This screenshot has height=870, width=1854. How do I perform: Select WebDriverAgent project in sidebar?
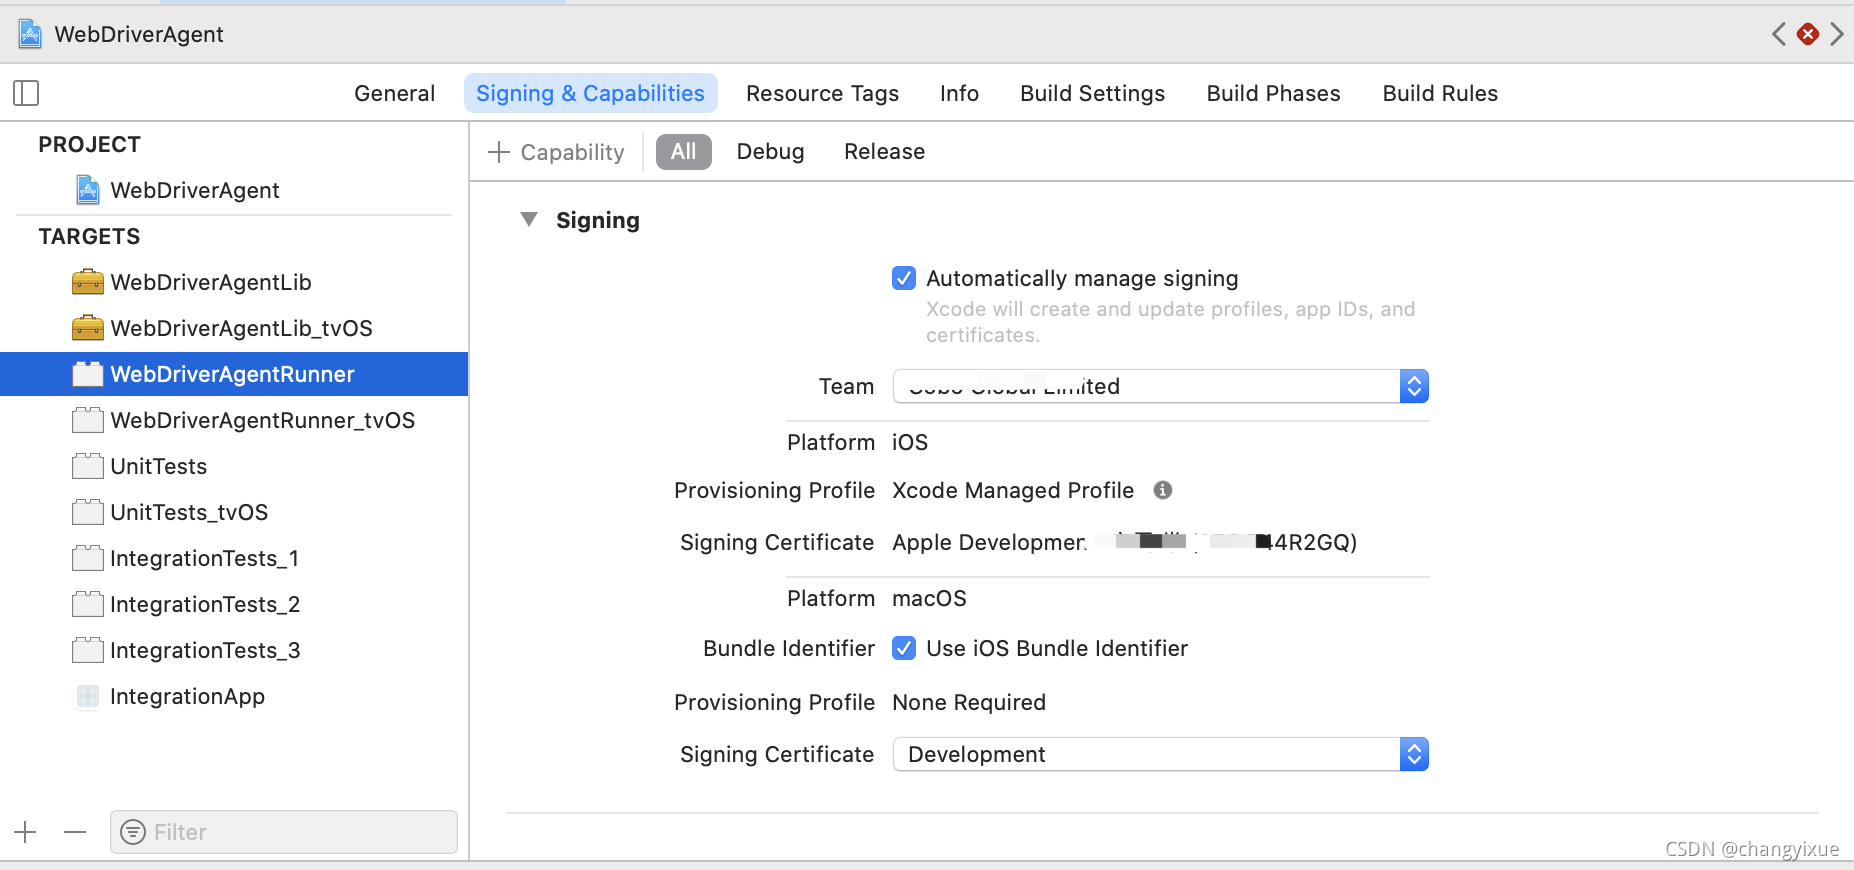tap(234, 190)
